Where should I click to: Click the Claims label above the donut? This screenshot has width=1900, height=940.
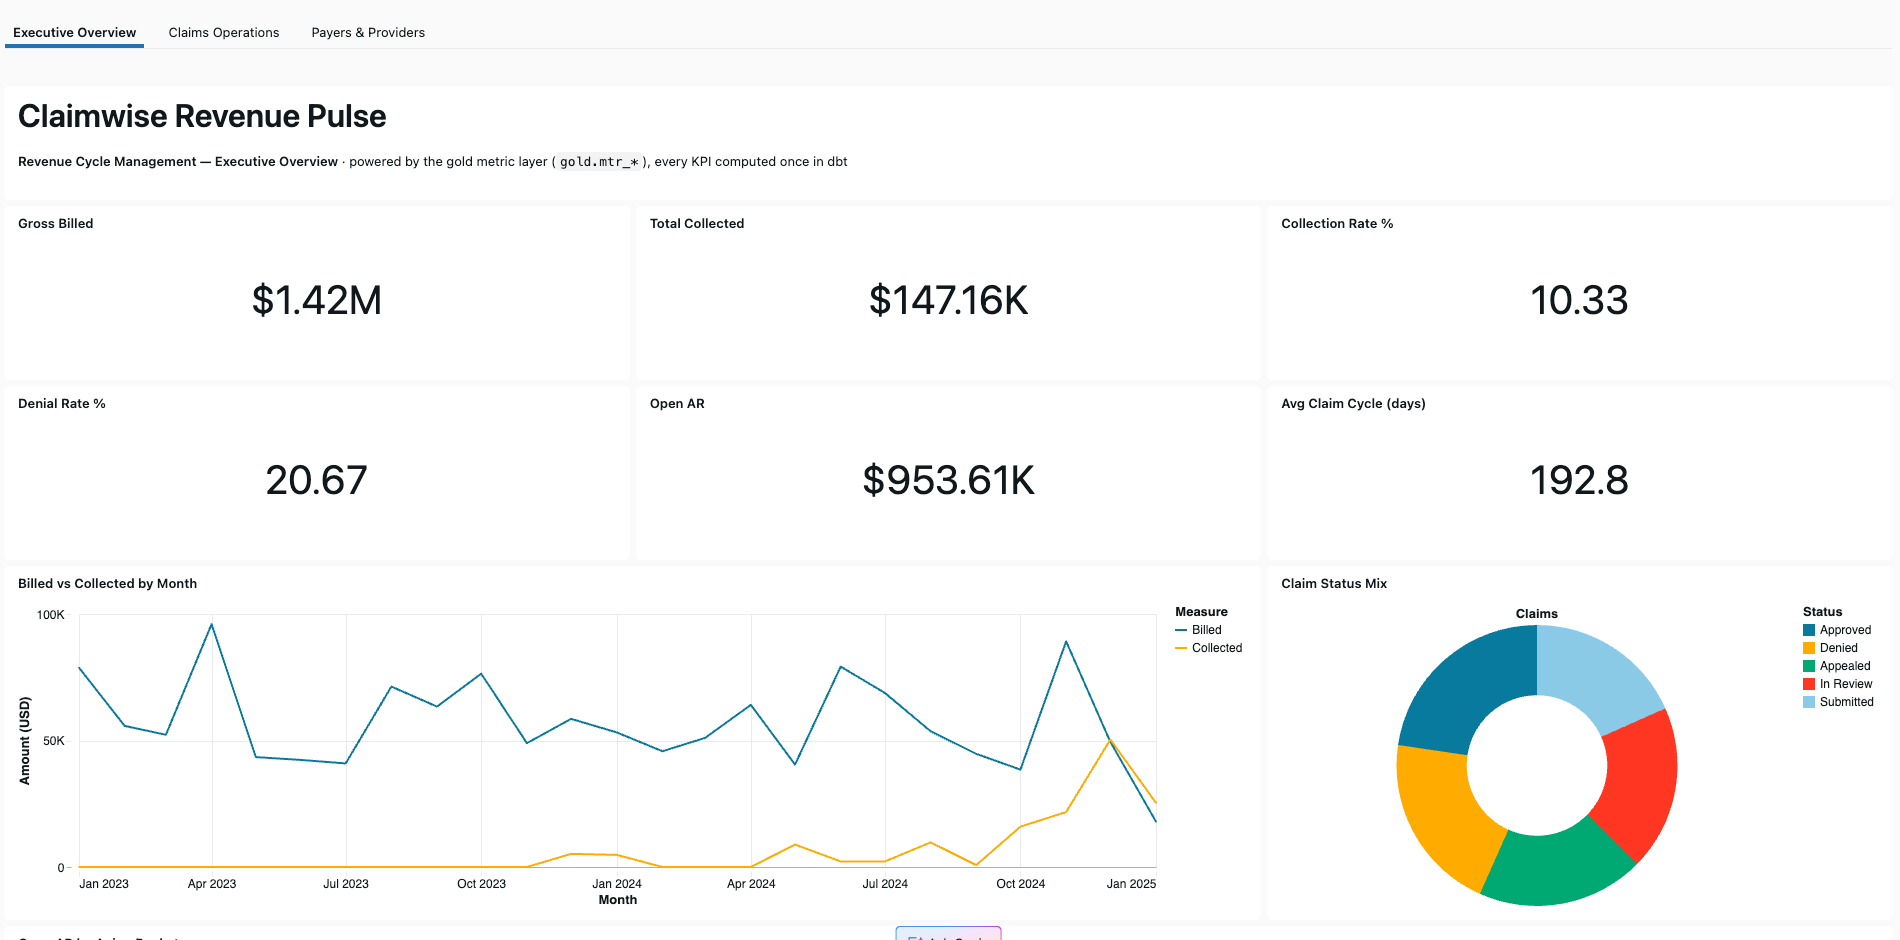(1536, 614)
